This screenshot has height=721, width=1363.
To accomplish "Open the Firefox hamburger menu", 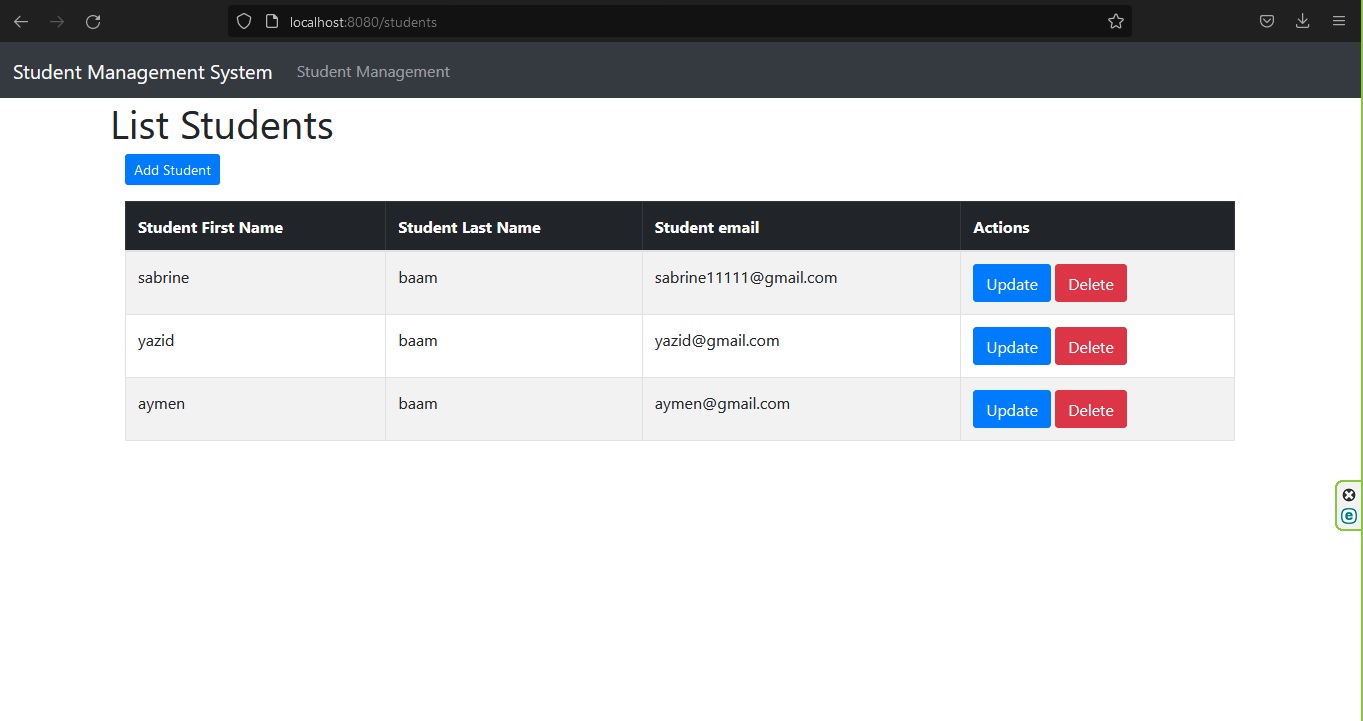I will pyautogui.click(x=1339, y=21).
